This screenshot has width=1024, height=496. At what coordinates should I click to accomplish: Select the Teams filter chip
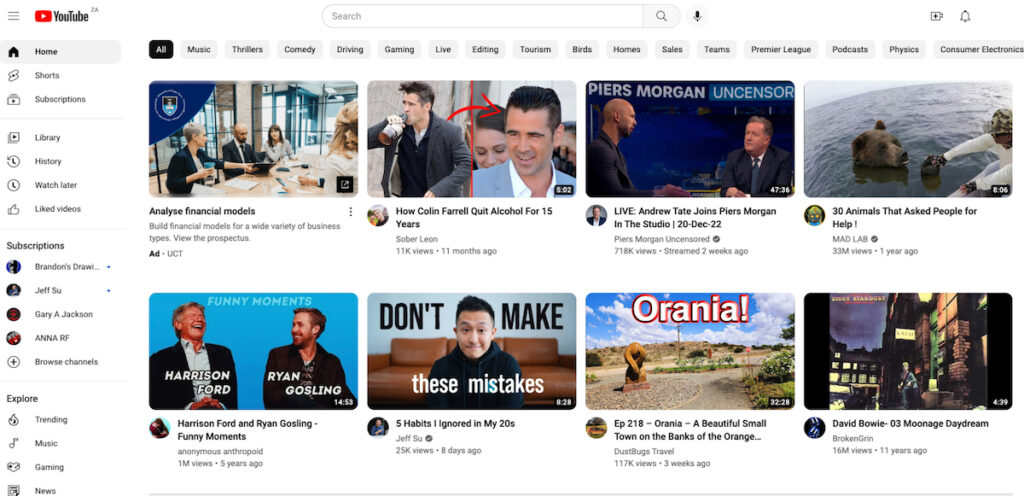tap(716, 50)
